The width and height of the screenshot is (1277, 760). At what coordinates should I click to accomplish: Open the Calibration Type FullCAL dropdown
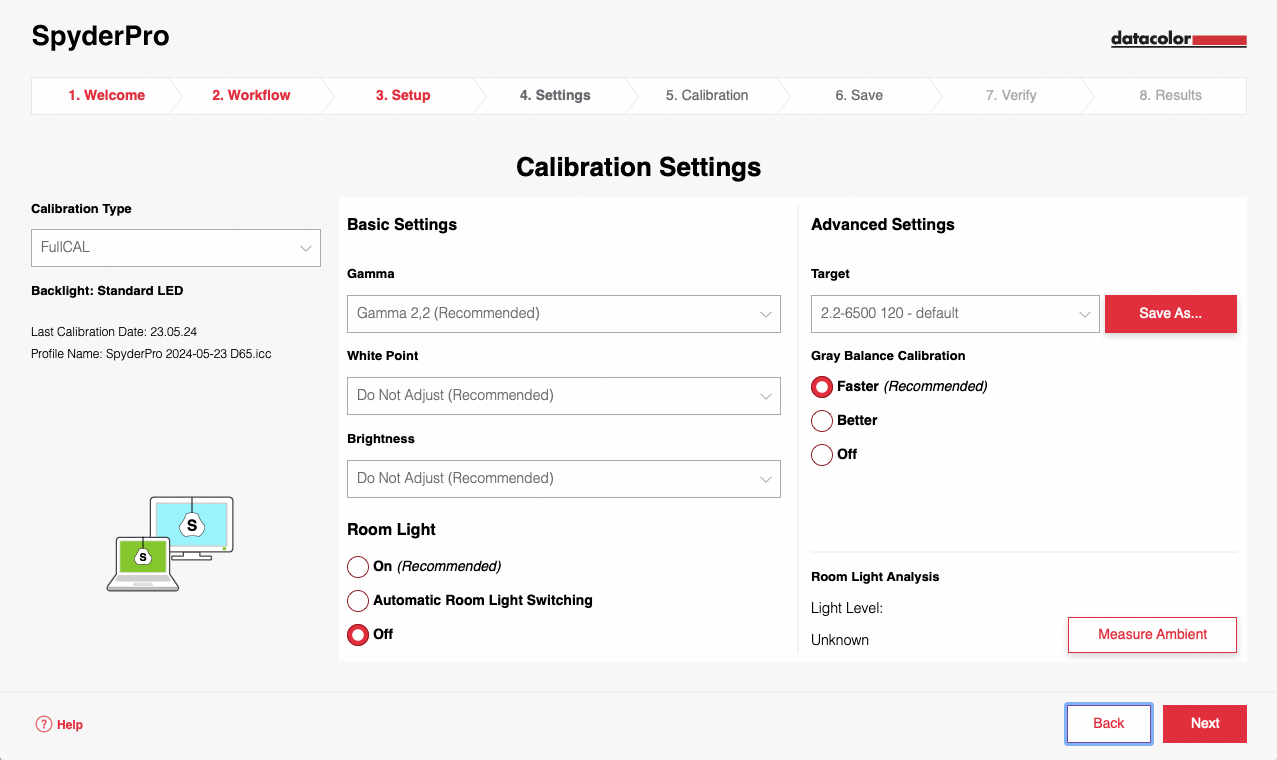pos(176,248)
